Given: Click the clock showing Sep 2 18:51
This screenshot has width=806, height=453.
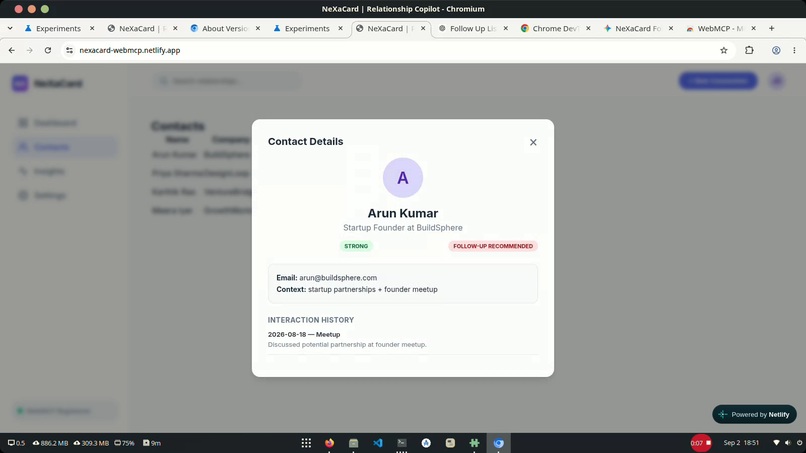Looking at the screenshot, I should 741,443.
